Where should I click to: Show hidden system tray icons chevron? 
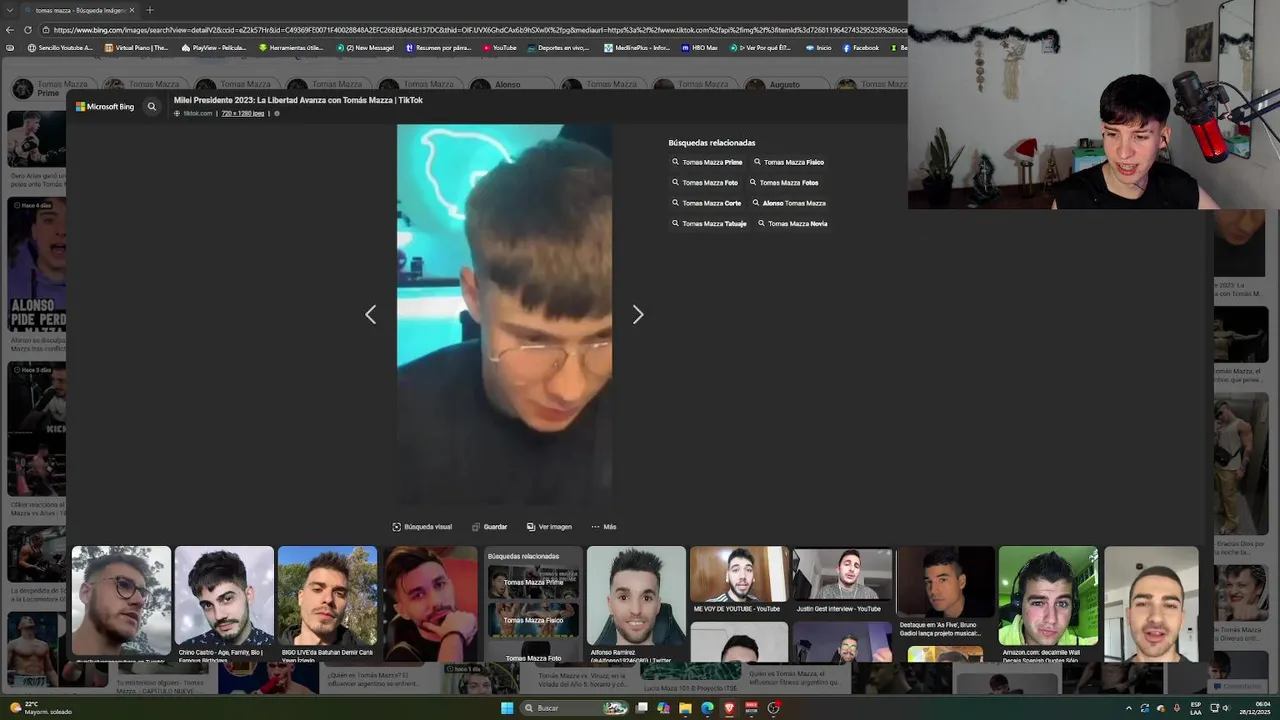pos(1129,708)
